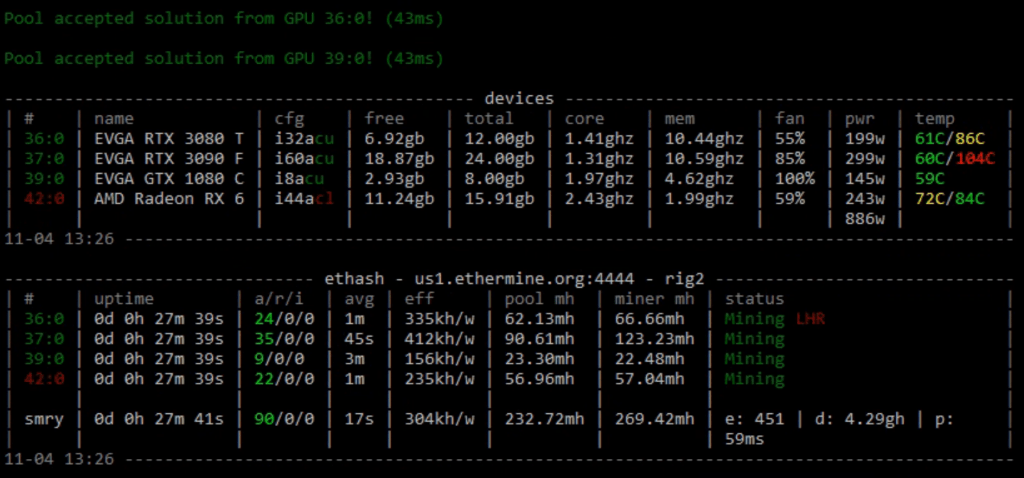Click efficiency value '412kh/w'
The height and width of the screenshot is (478, 1024).
coord(440,339)
